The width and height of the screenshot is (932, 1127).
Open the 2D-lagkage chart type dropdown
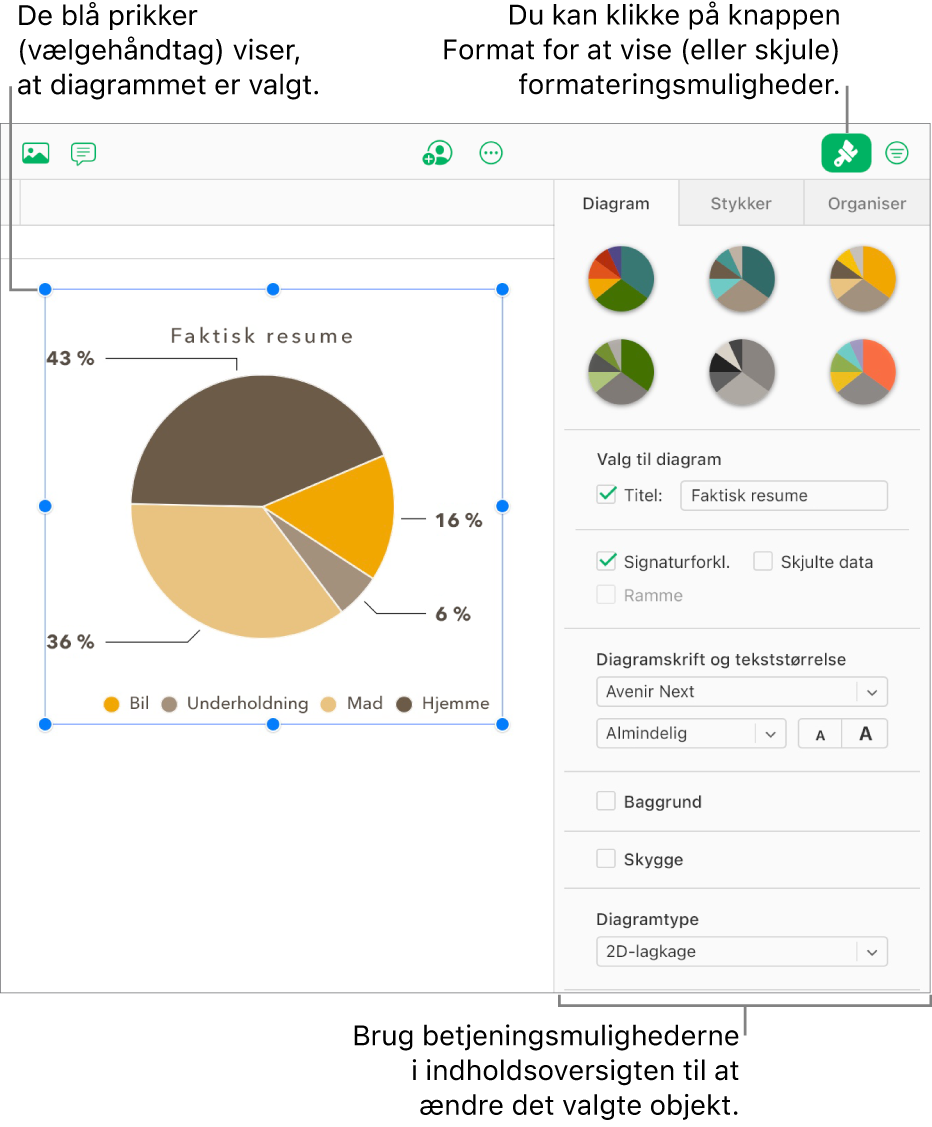pyautogui.click(x=742, y=952)
